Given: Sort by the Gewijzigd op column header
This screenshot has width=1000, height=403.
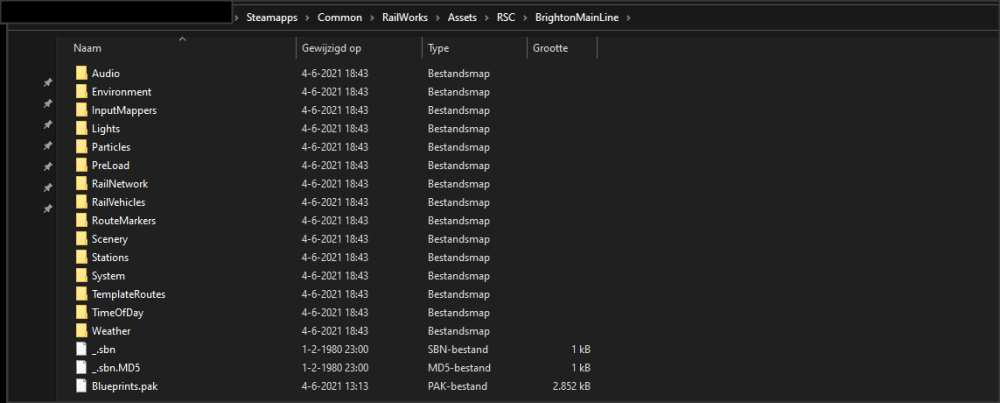Looking at the screenshot, I should click(x=332, y=48).
